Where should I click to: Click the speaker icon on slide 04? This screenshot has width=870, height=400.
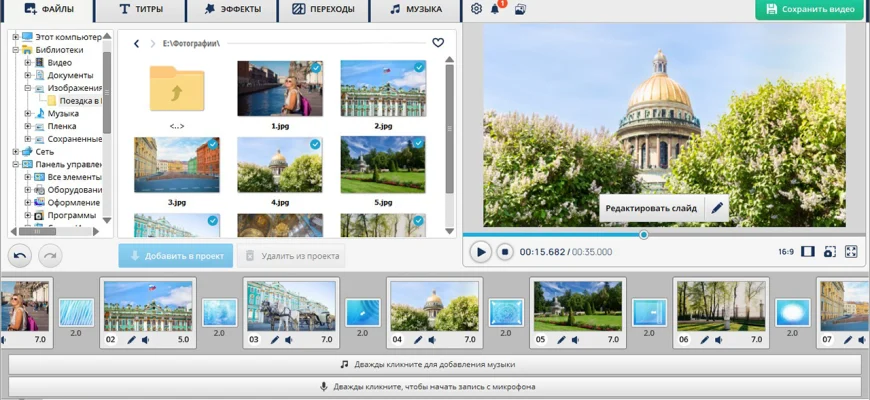[432, 340]
